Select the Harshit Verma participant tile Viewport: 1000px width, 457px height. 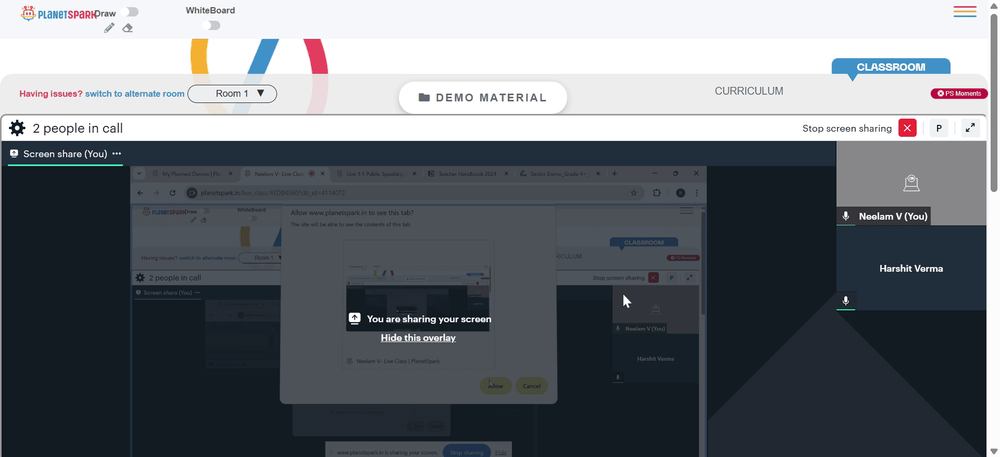911,268
